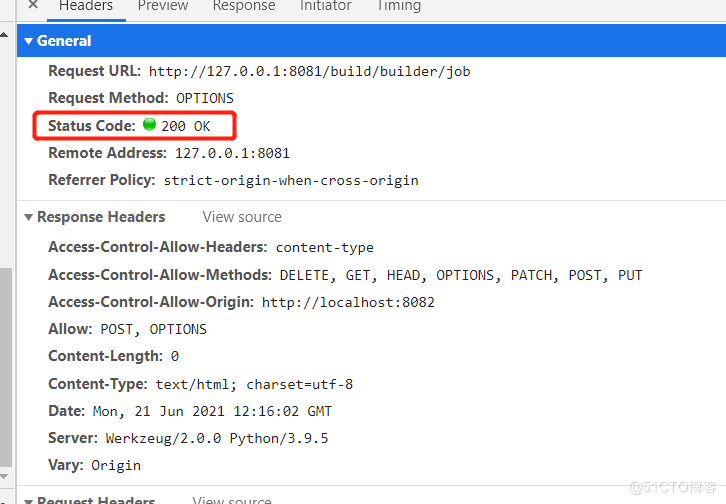726x504 pixels.
Task: Open the Response tab
Action: (x=244, y=6)
